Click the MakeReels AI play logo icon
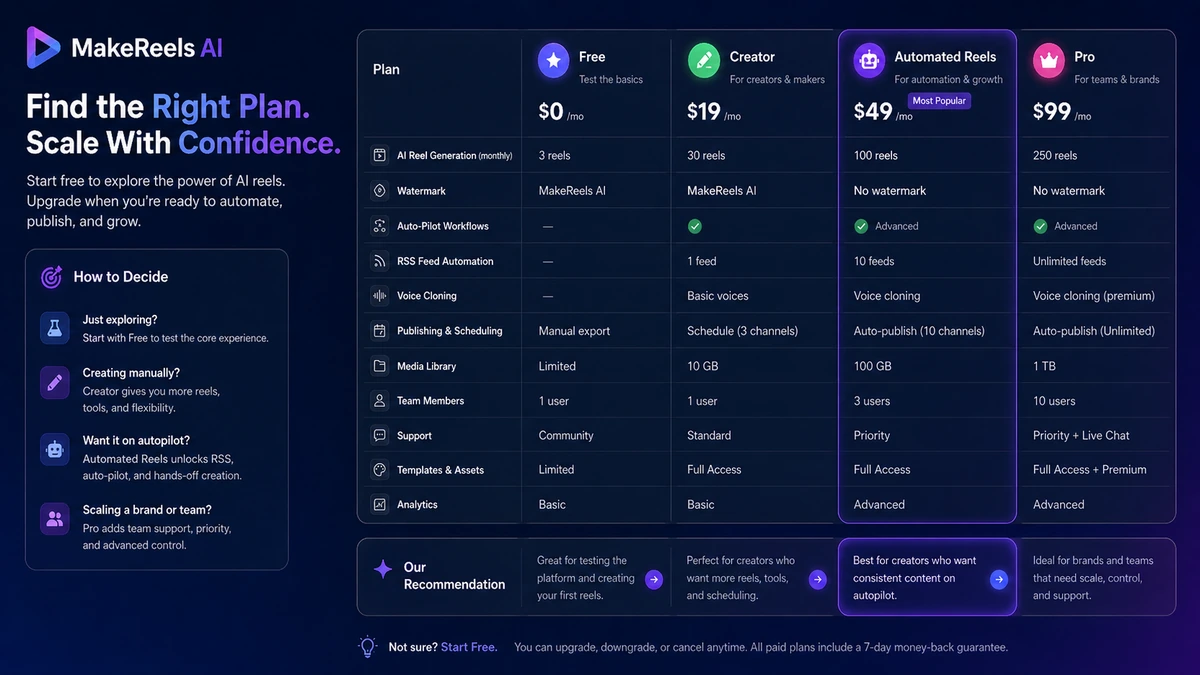The height and width of the screenshot is (675, 1200). (x=45, y=48)
